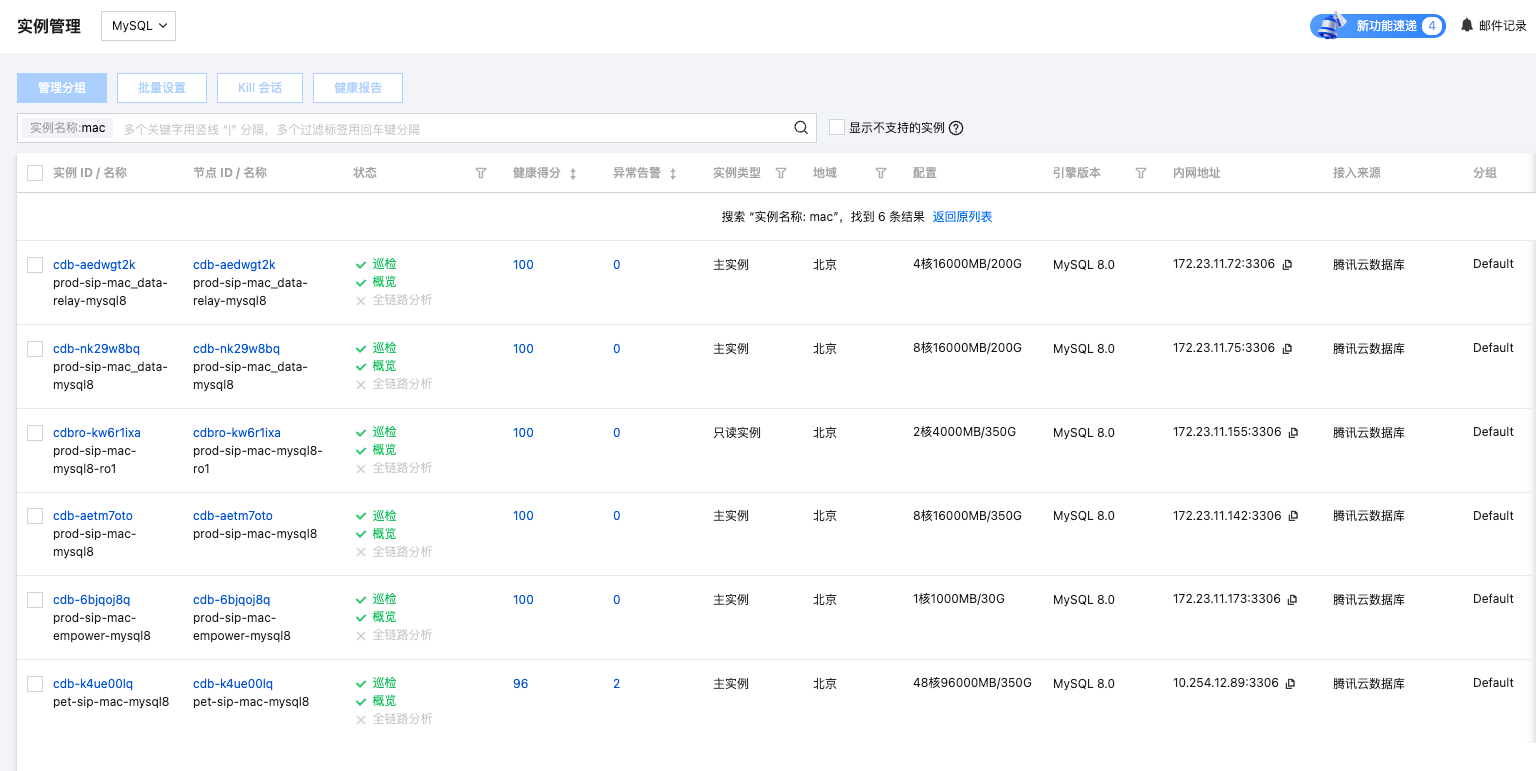Copy address 172.23.11.155:3306

point(1293,433)
